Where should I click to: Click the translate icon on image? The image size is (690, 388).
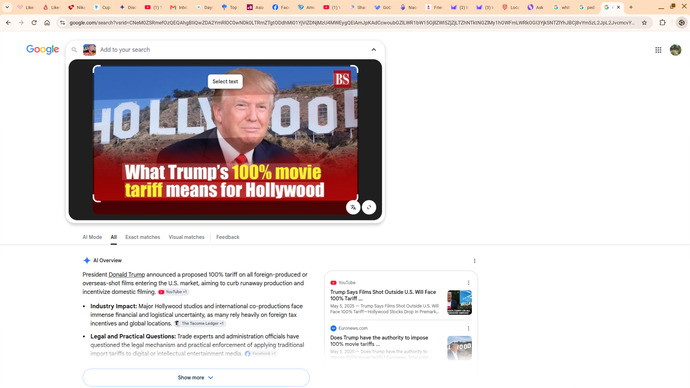pos(353,207)
